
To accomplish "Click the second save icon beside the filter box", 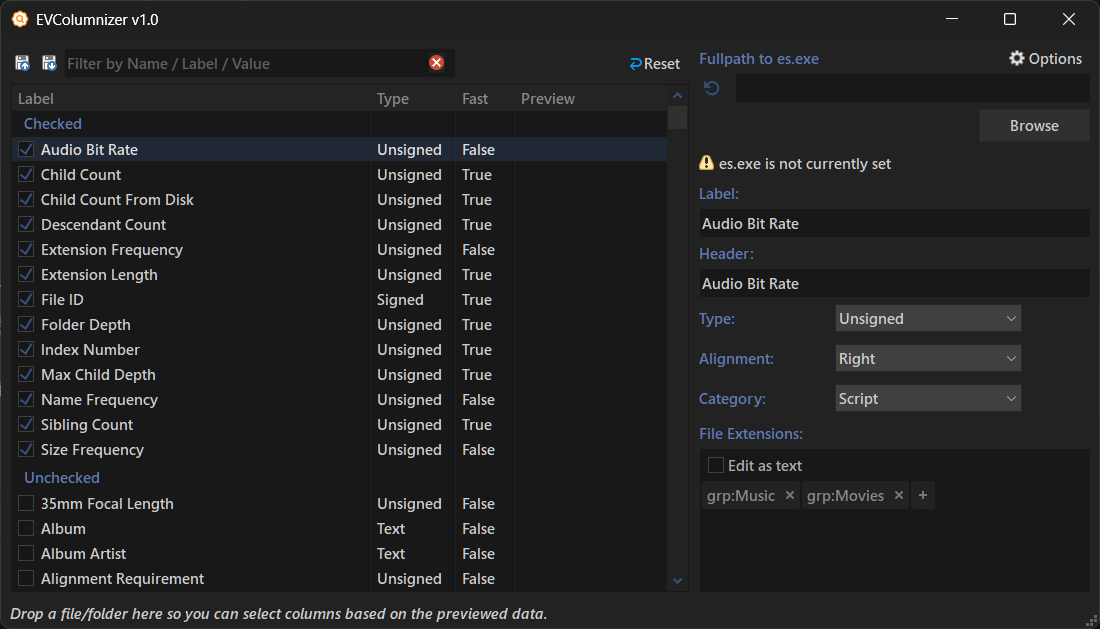I will pyautogui.click(x=49, y=63).
